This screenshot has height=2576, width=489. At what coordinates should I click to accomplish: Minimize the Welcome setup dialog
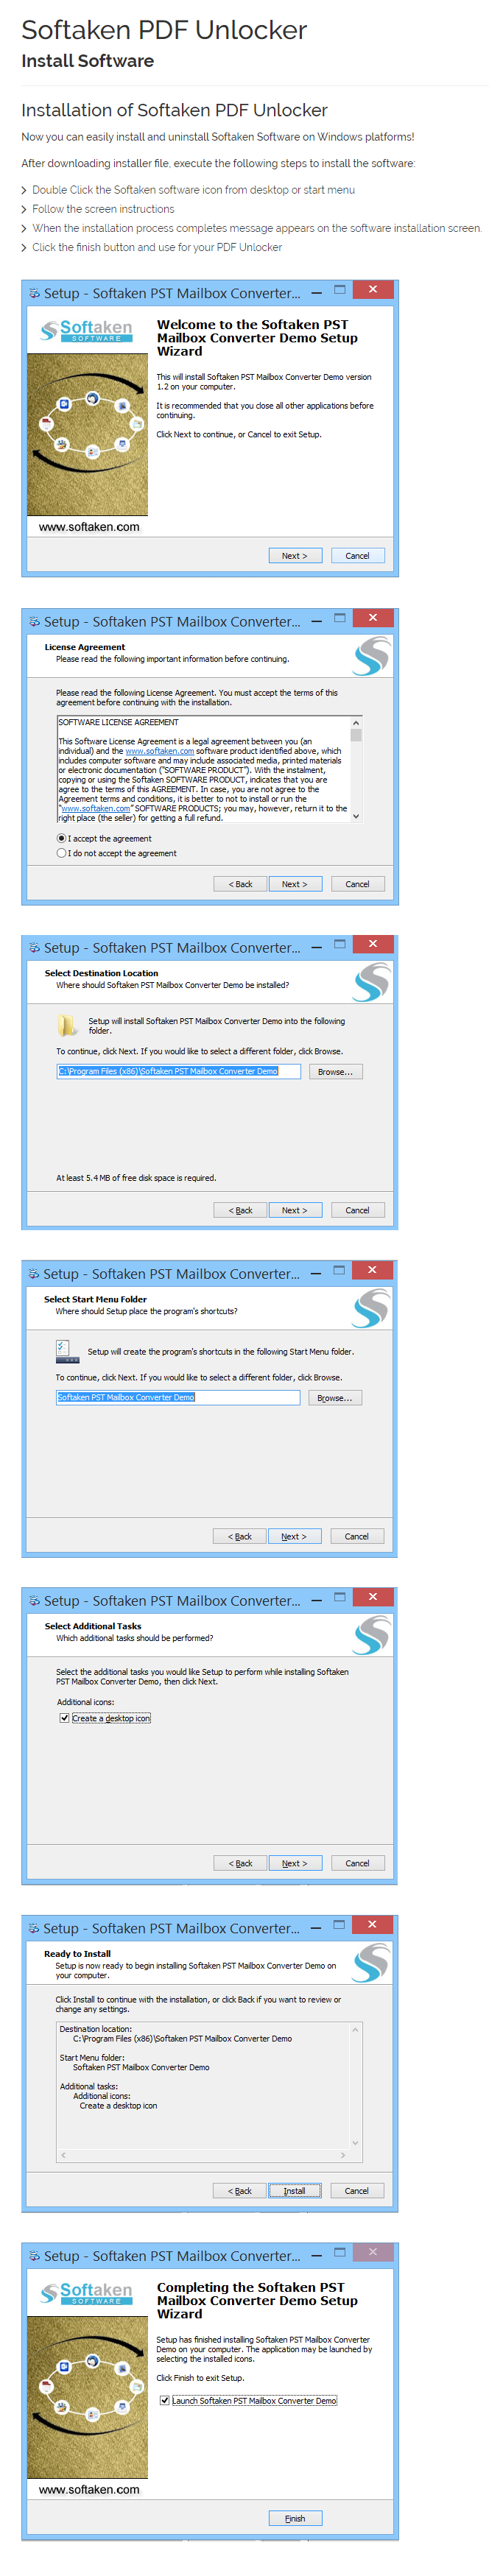pyautogui.click(x=317, y=292)
